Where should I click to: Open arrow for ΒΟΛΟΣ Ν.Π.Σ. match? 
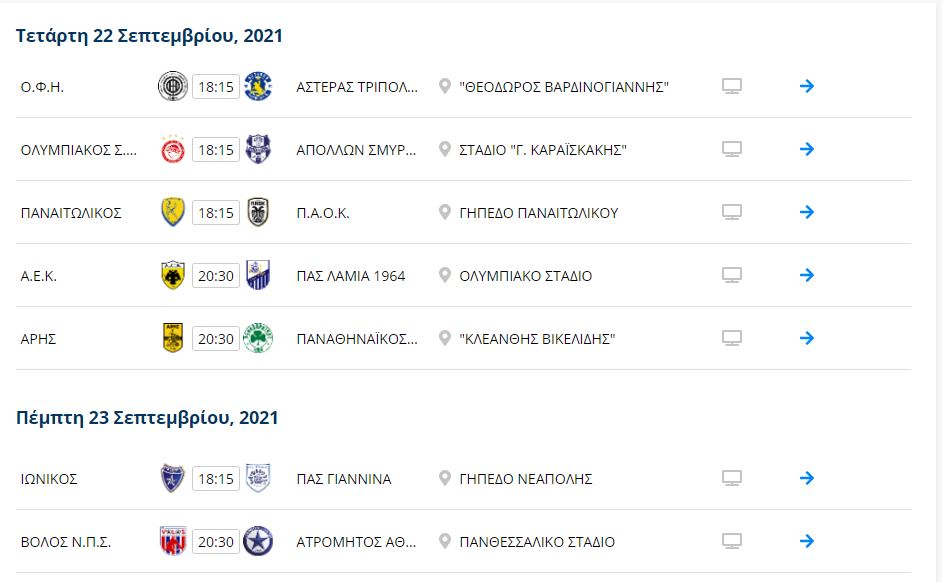(x=807, y=541)
